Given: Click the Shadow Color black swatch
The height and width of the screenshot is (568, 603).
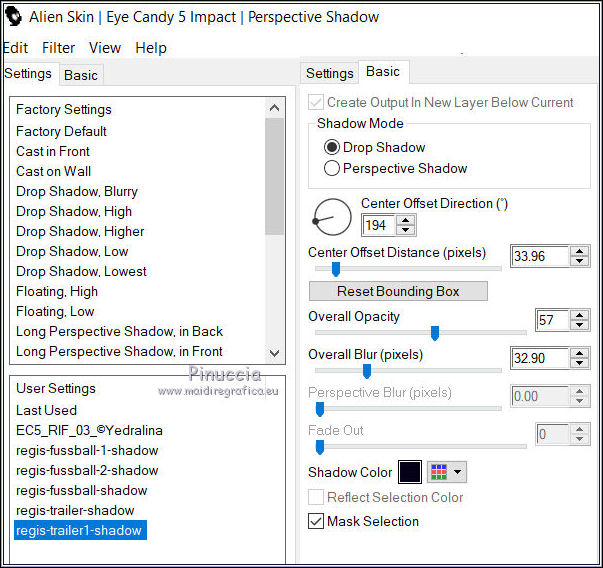Looking at the screenshot, I should click(x=410, y=472).
